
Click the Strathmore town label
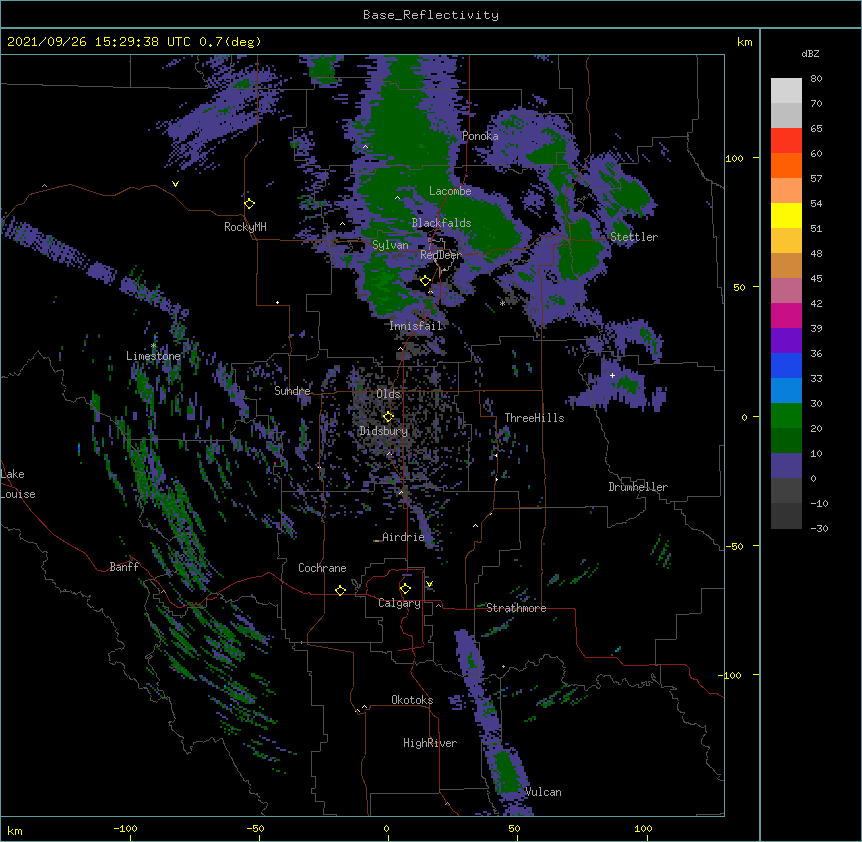tap(516, 608)
